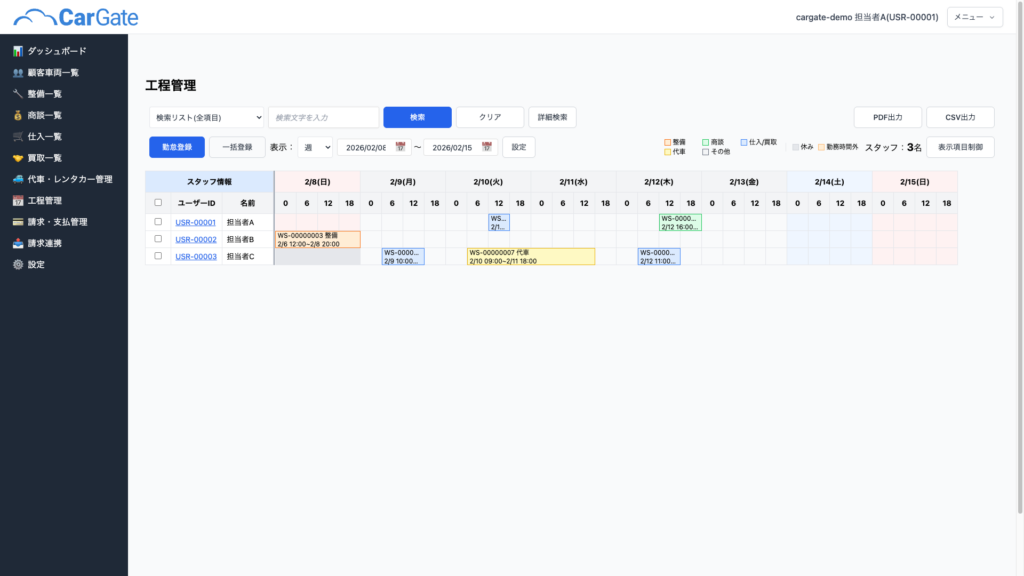Click the gear icon for 設定
This screenshot has width=1024, height=576.
click(18, 265)
